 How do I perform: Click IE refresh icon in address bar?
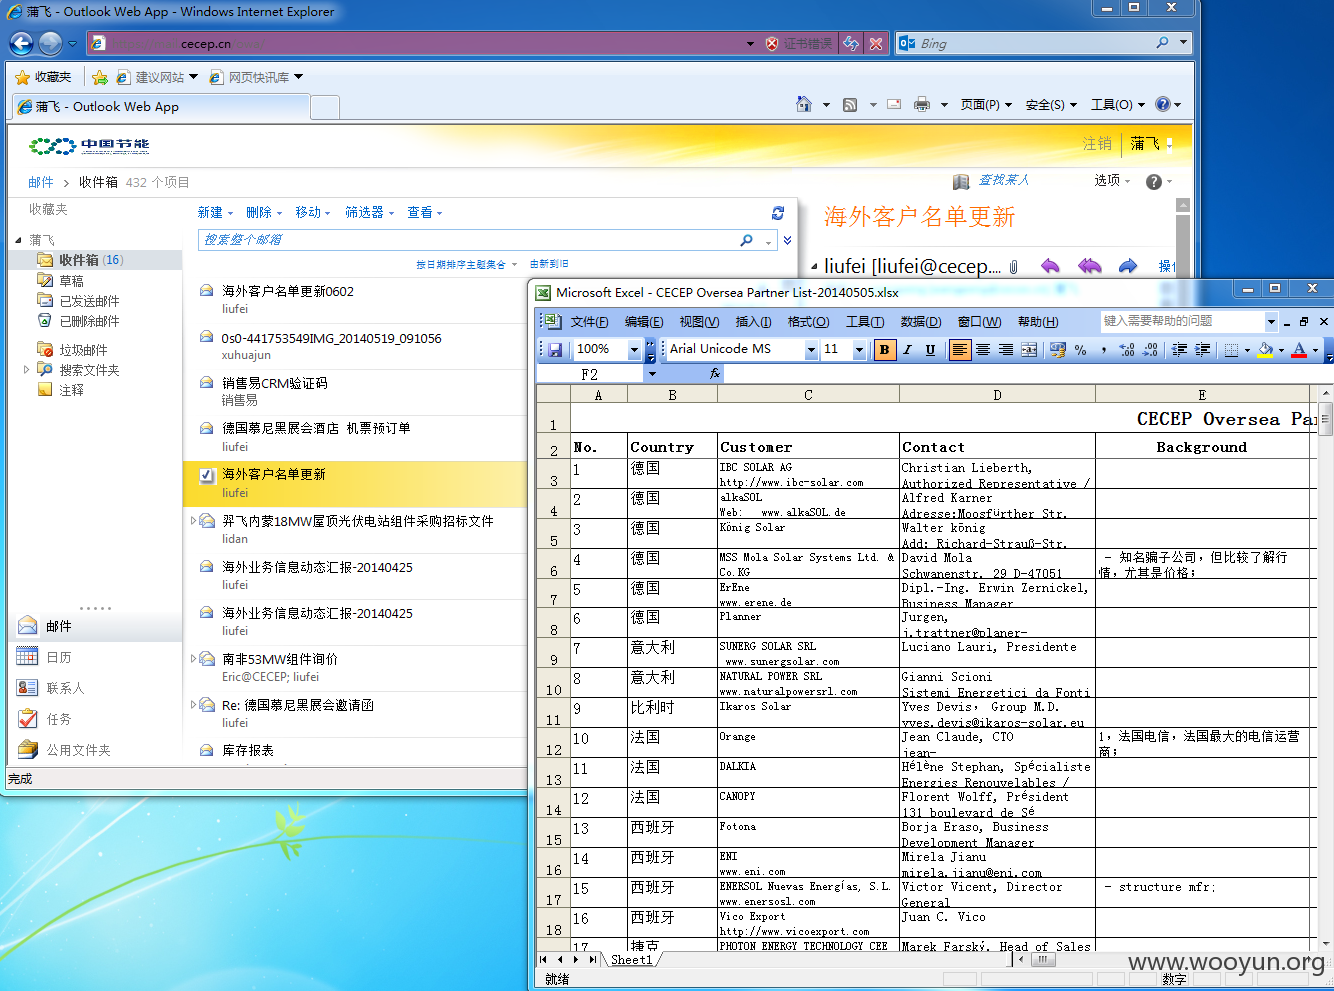pyautogui.click(x=851, y=44)
